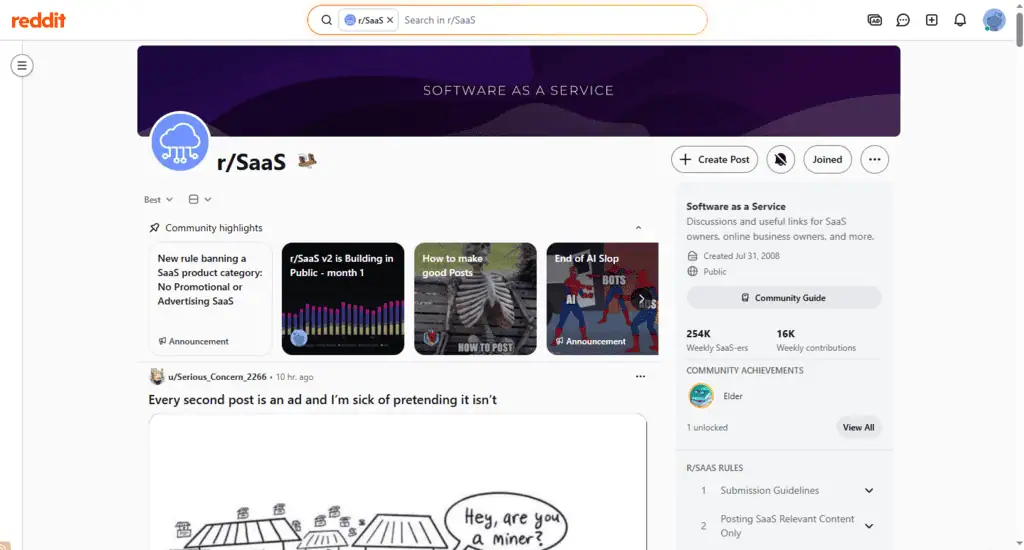Click the post author's avatar
This screenshot has width=1024, height=550.
pyautogui.click(x=157, y=376)
